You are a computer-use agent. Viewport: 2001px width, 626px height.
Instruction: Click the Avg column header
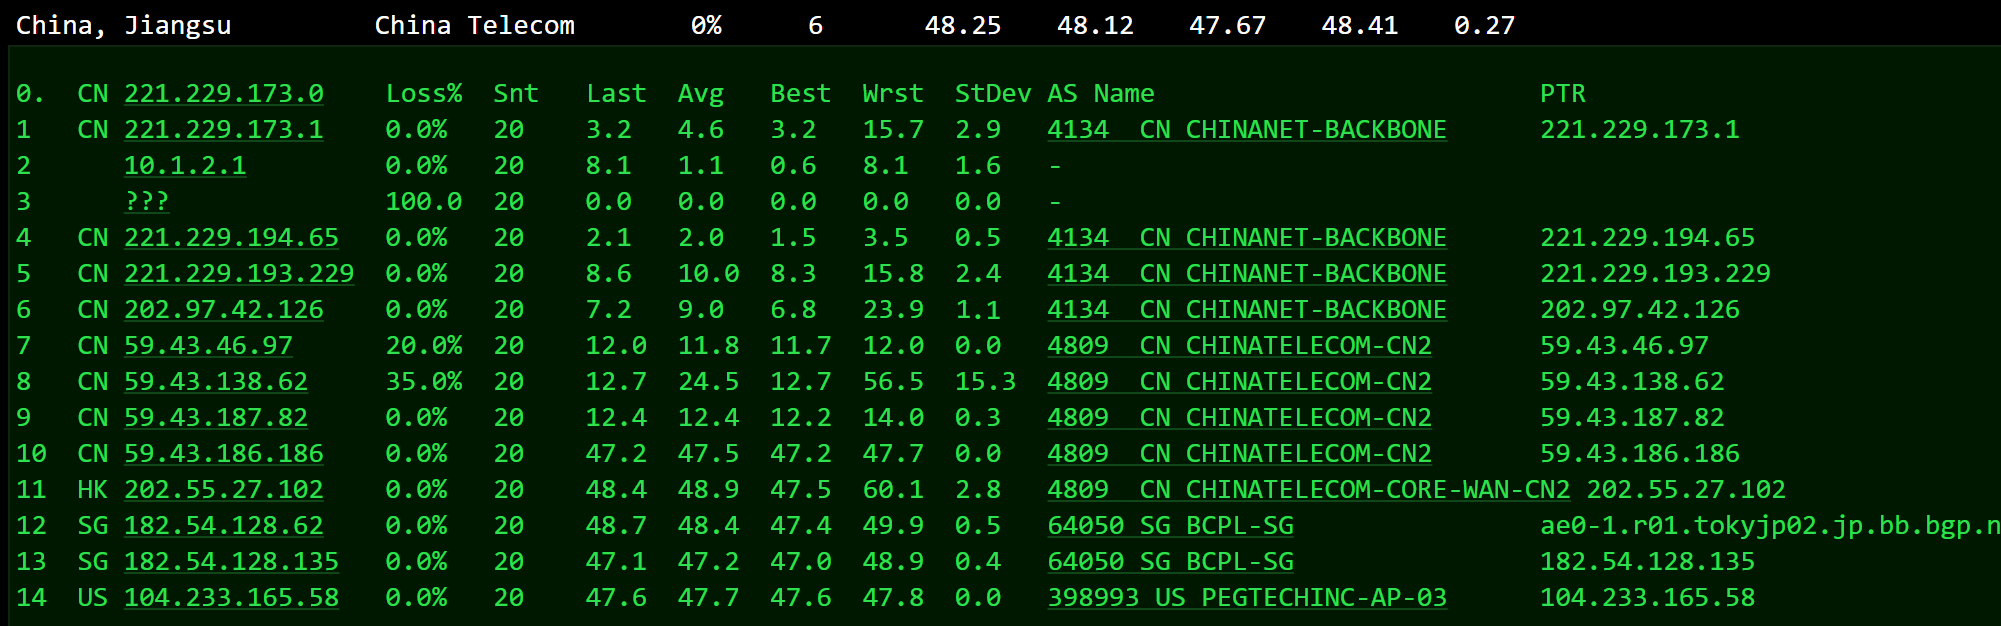click(x=701, y=94)
